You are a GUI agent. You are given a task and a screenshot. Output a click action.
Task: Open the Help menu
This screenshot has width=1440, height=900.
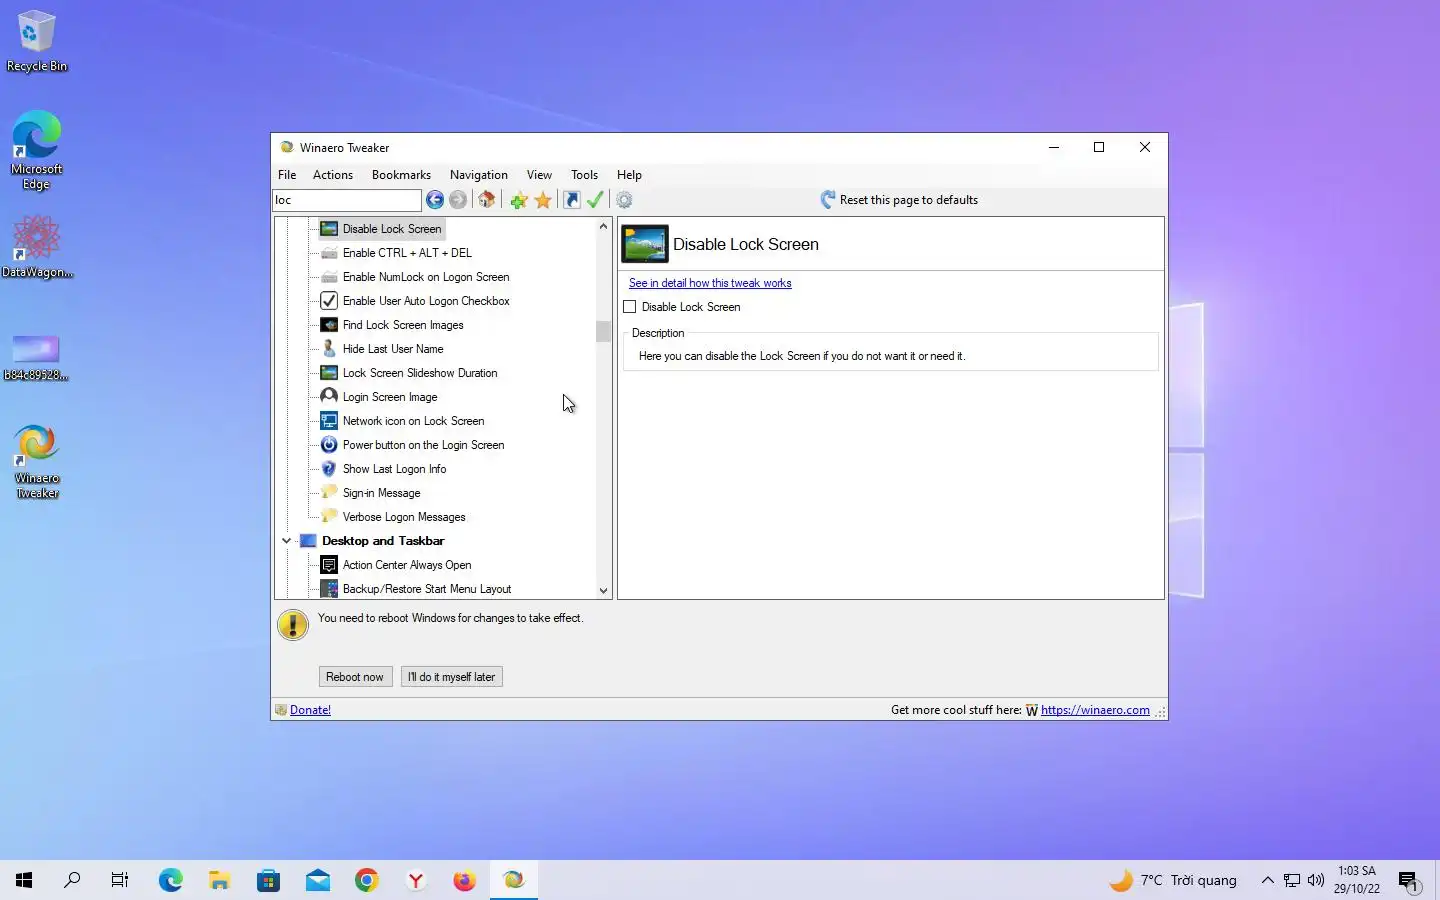tap(629, 175)
